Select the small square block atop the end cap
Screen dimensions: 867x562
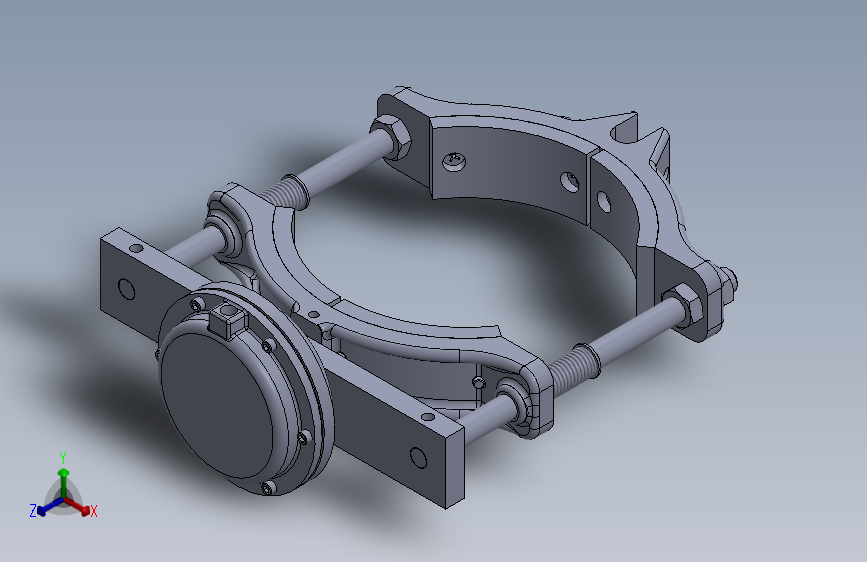(x=228, y=319)
